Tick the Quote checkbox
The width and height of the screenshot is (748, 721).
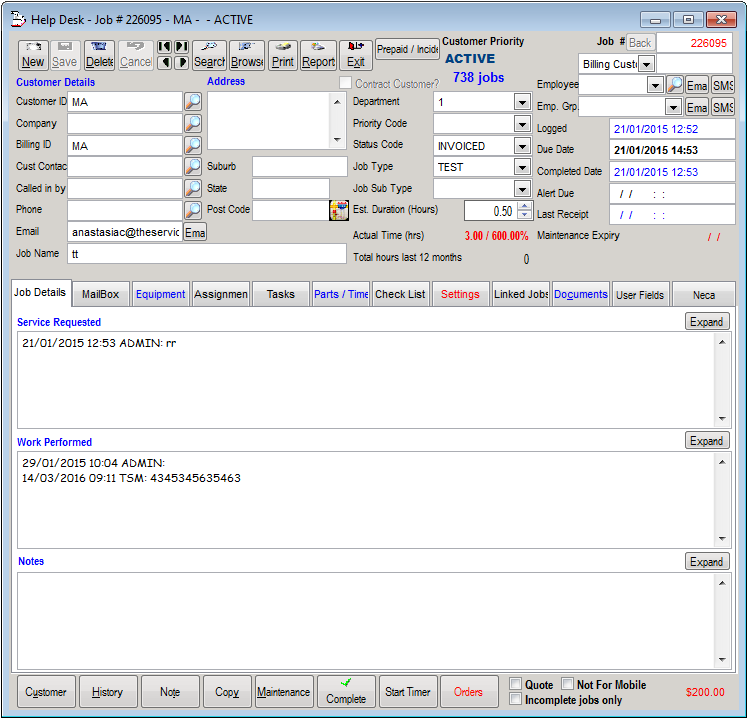pos(515,685)
